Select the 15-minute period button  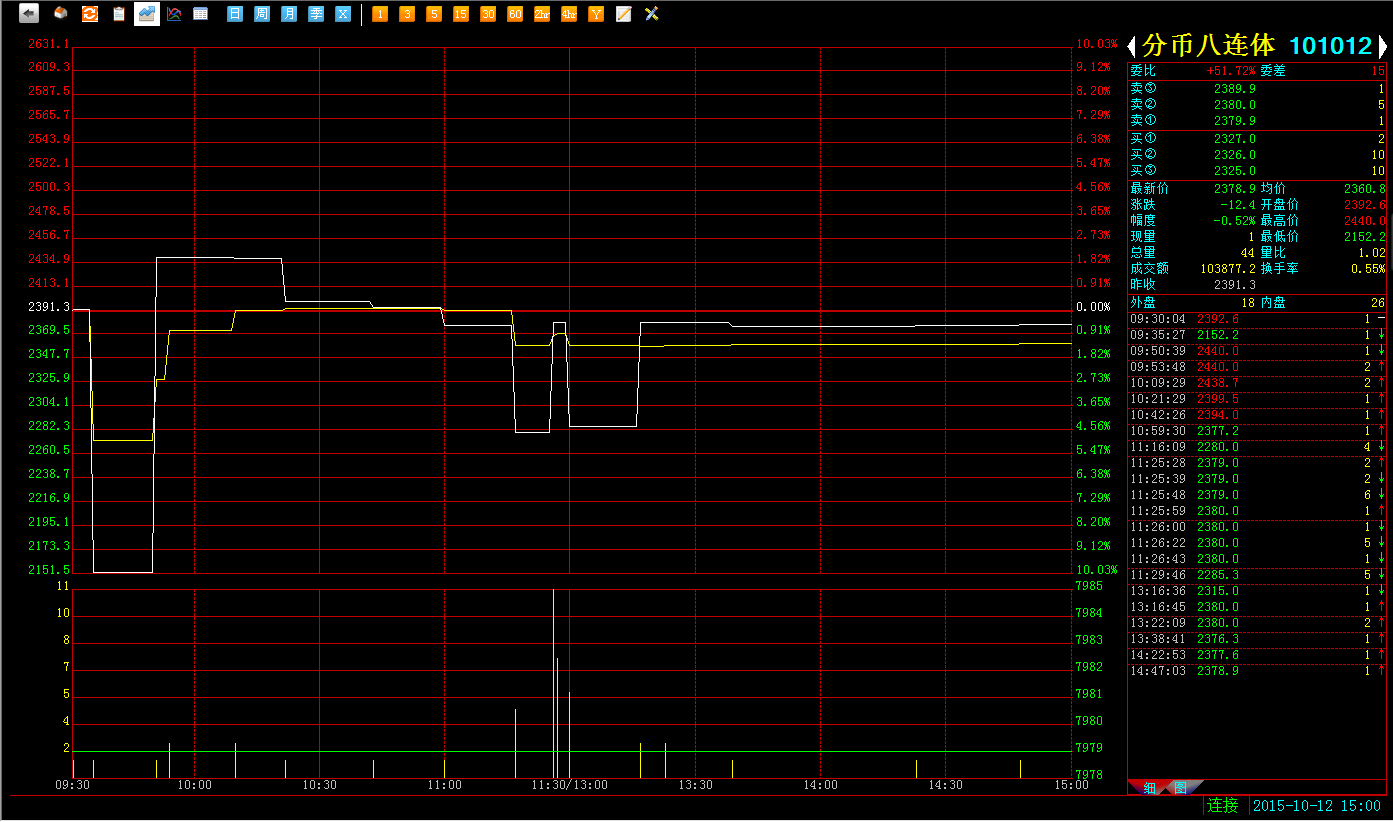click(461, 14)
